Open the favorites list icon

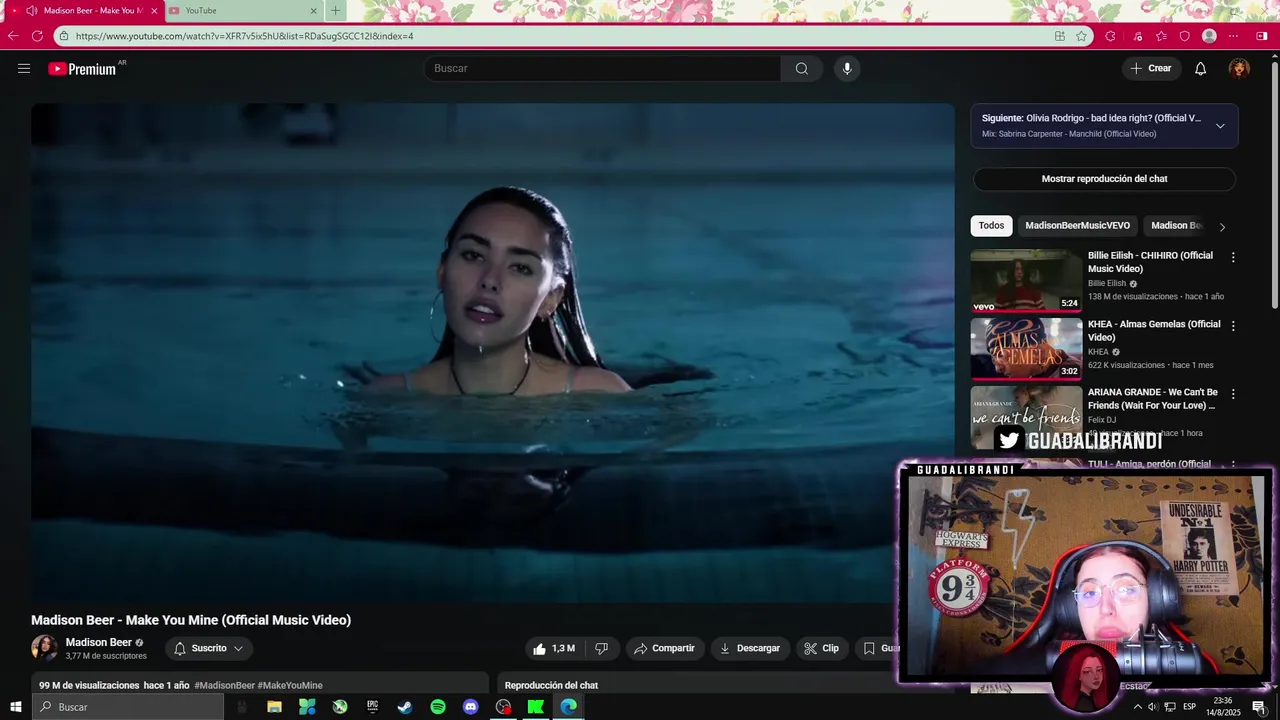[1161, 36]
